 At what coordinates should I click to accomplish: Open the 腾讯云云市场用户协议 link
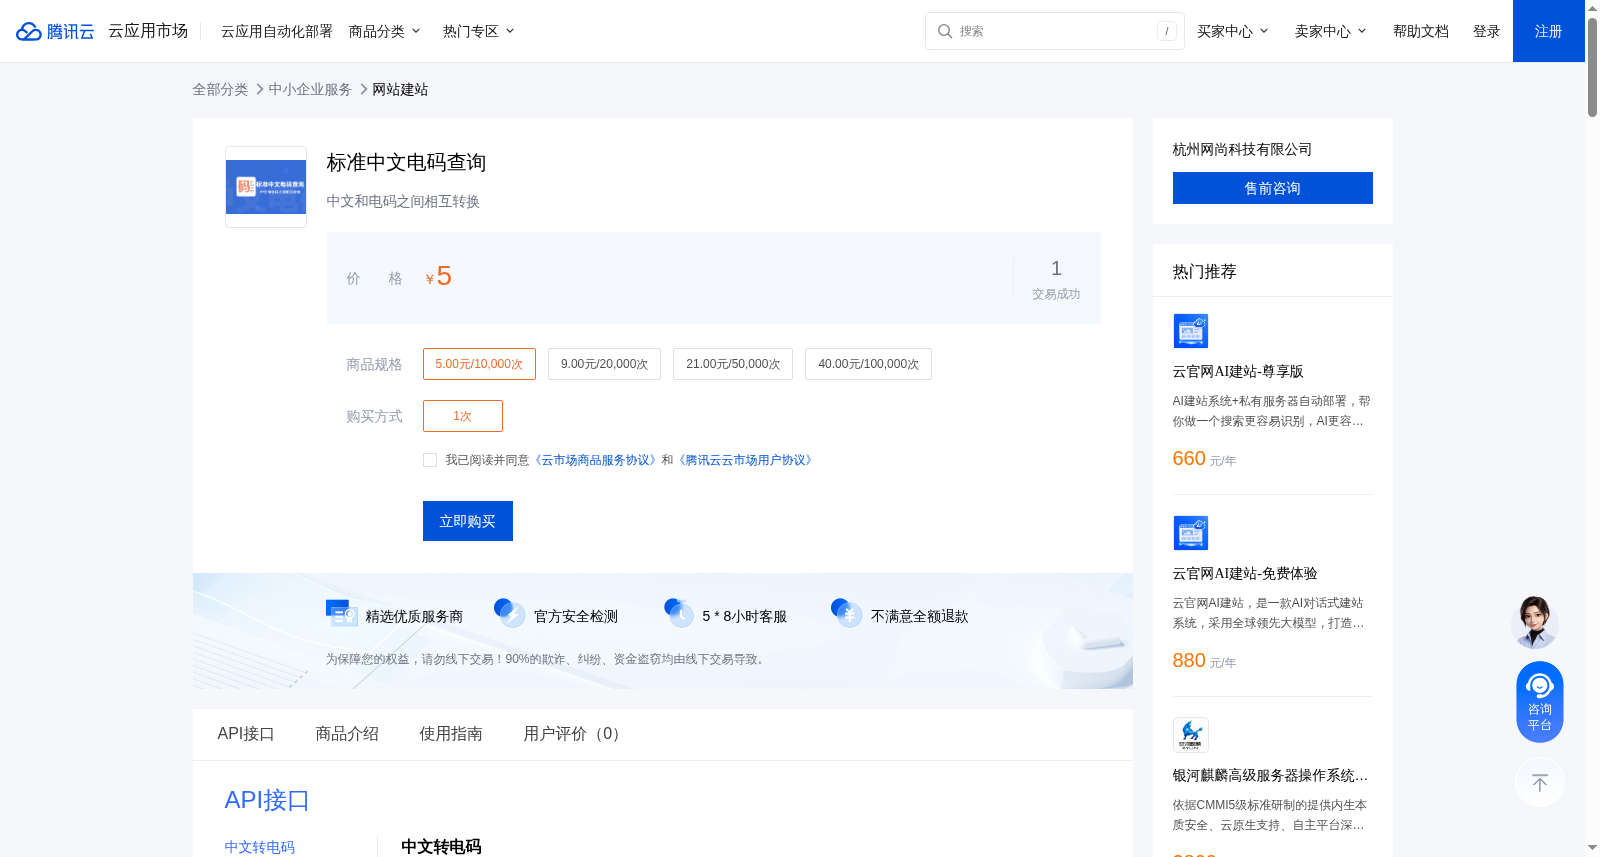(x=746, y=460)
